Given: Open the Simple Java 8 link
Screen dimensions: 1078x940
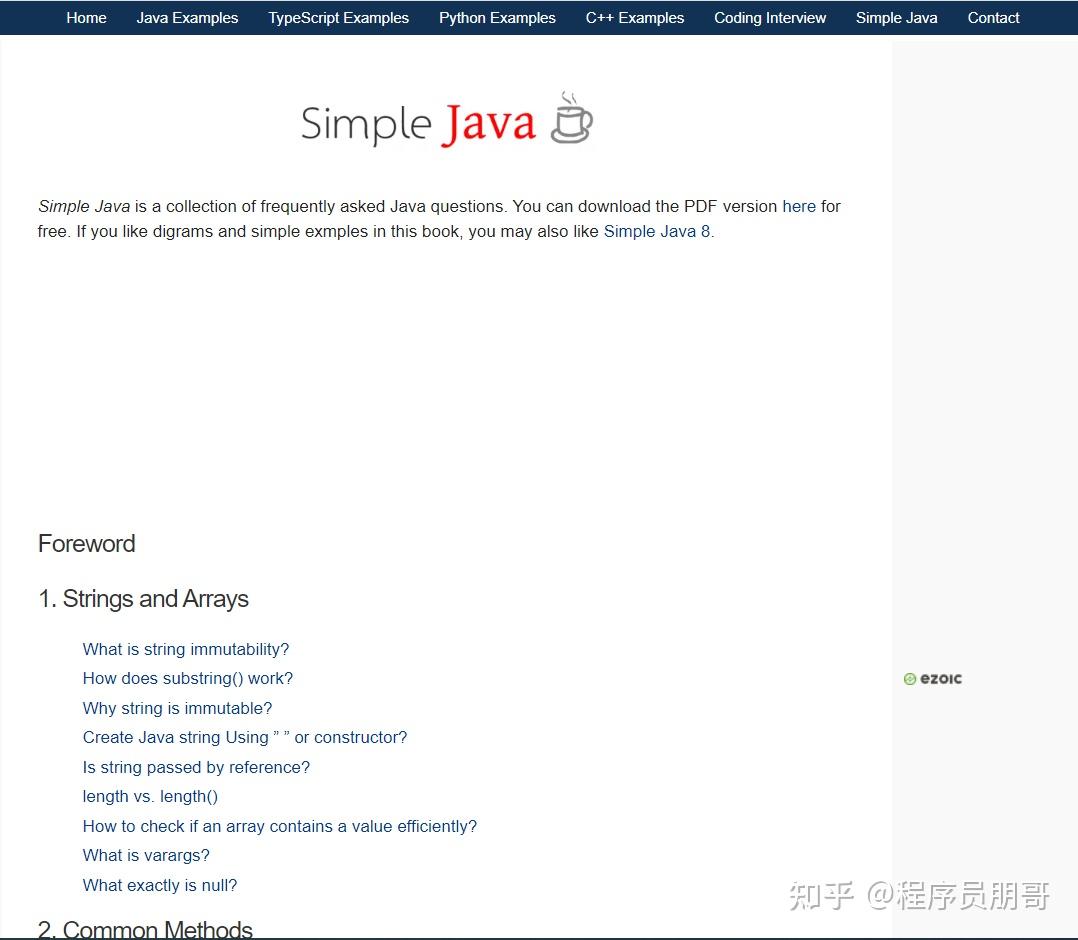Looking at the screenshot, I should (655, 231).
